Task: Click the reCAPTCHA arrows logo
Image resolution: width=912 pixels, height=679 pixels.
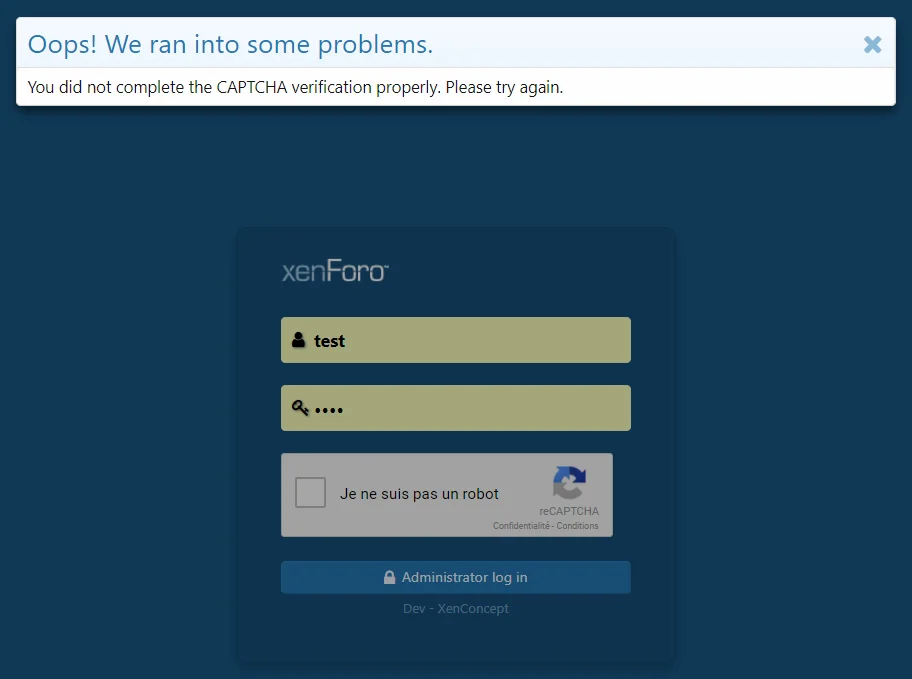Action: pos(569,483)
